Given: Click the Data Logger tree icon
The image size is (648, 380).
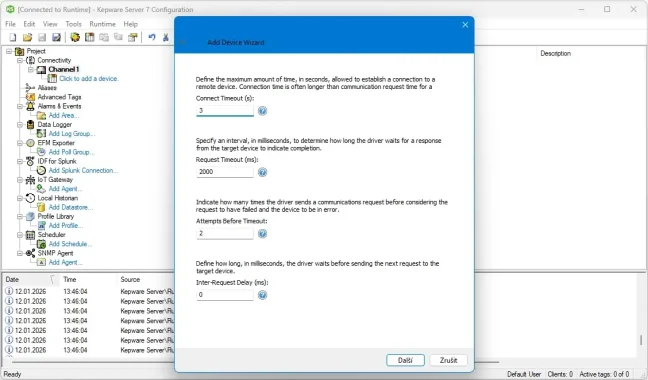Looking at the screenshot, I should click(30, 124).
